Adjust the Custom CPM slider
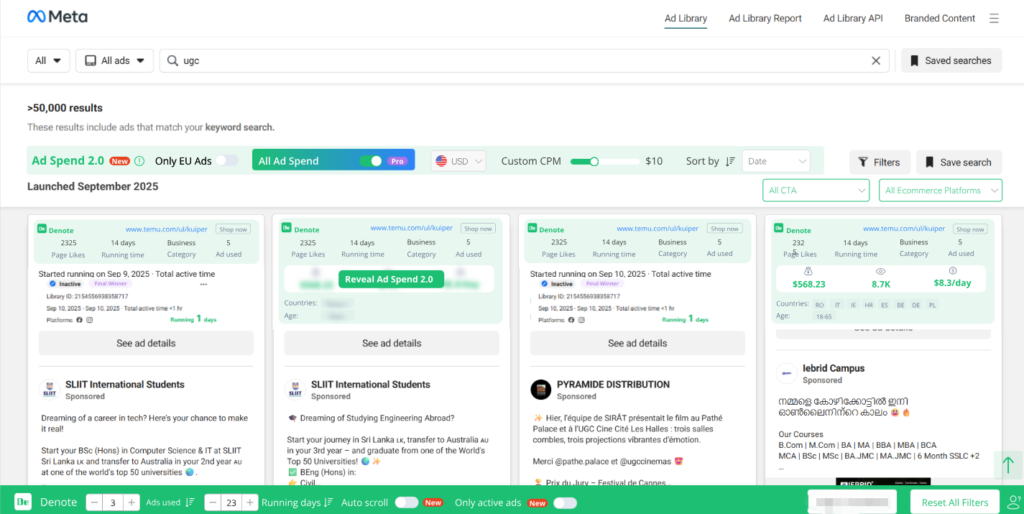The height and width of the screenshot is (514, 1024). 593,161
